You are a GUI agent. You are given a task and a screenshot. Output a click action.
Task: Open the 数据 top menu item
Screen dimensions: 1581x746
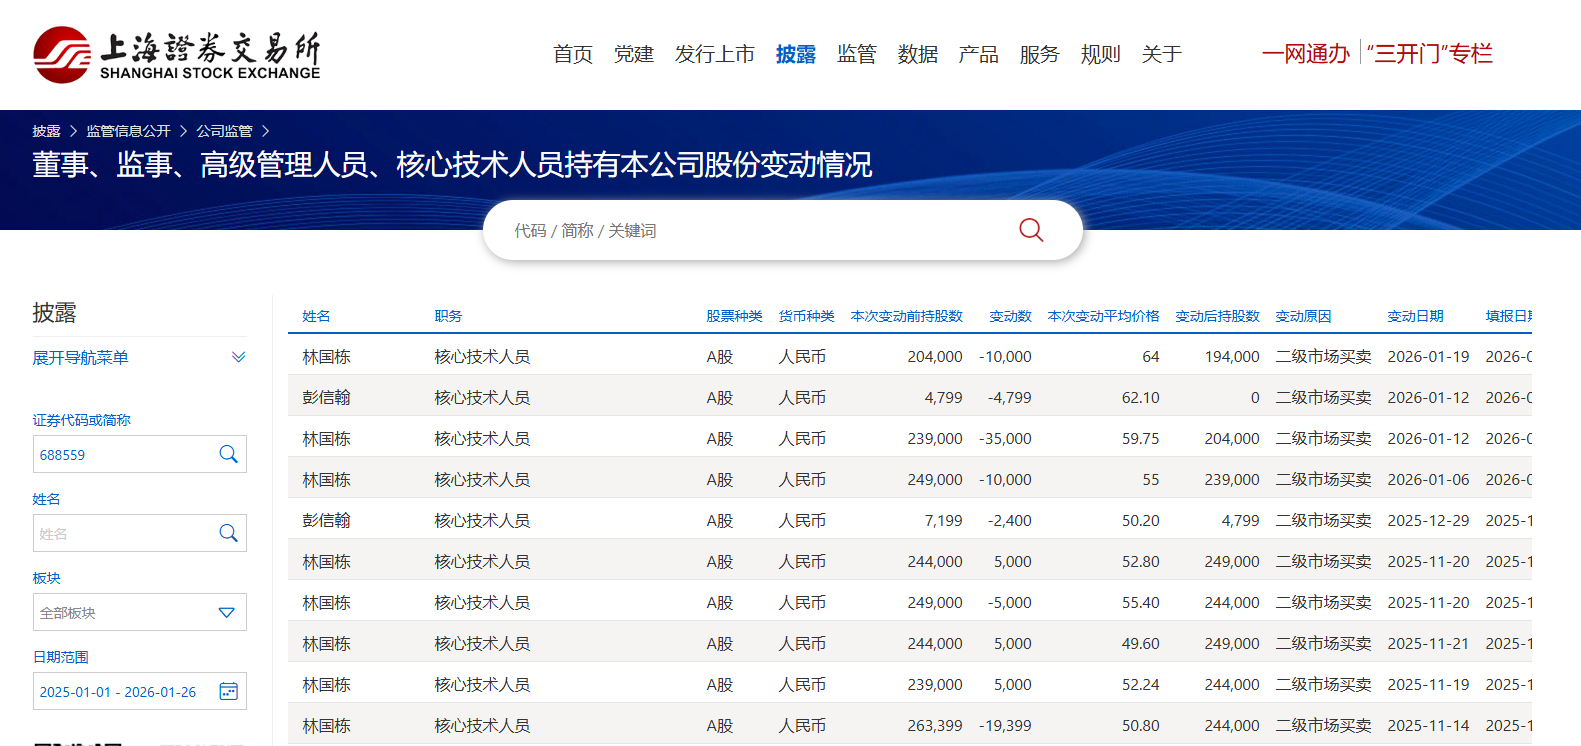[917, 54]
